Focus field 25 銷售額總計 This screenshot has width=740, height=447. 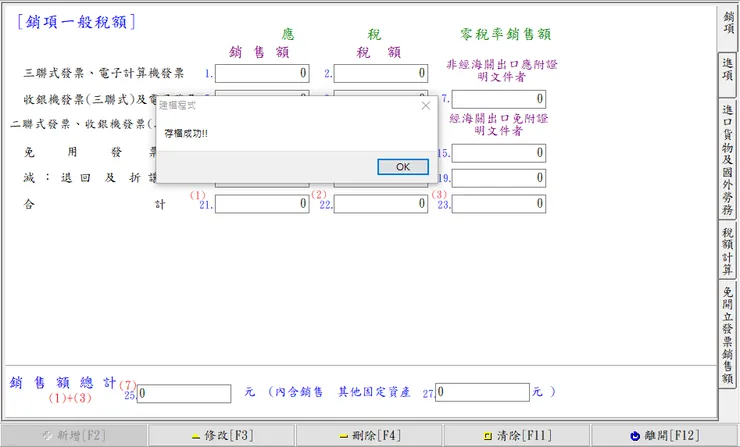[184, 393]
